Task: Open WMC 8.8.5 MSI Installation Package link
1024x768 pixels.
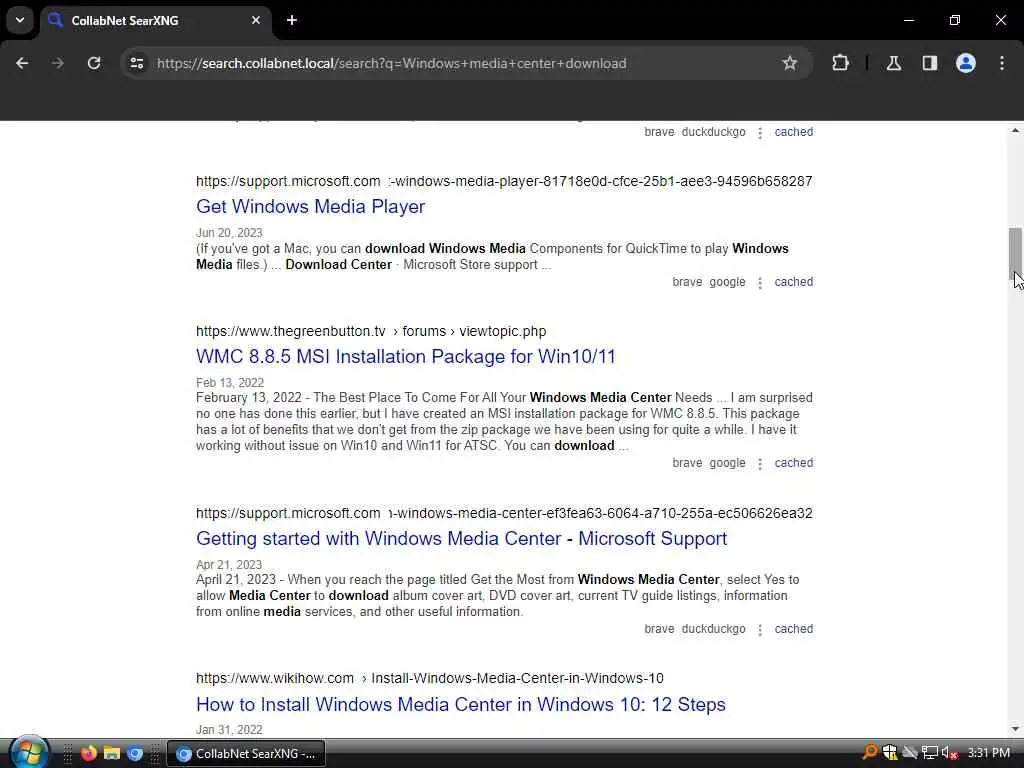Action: pos(406,357)
